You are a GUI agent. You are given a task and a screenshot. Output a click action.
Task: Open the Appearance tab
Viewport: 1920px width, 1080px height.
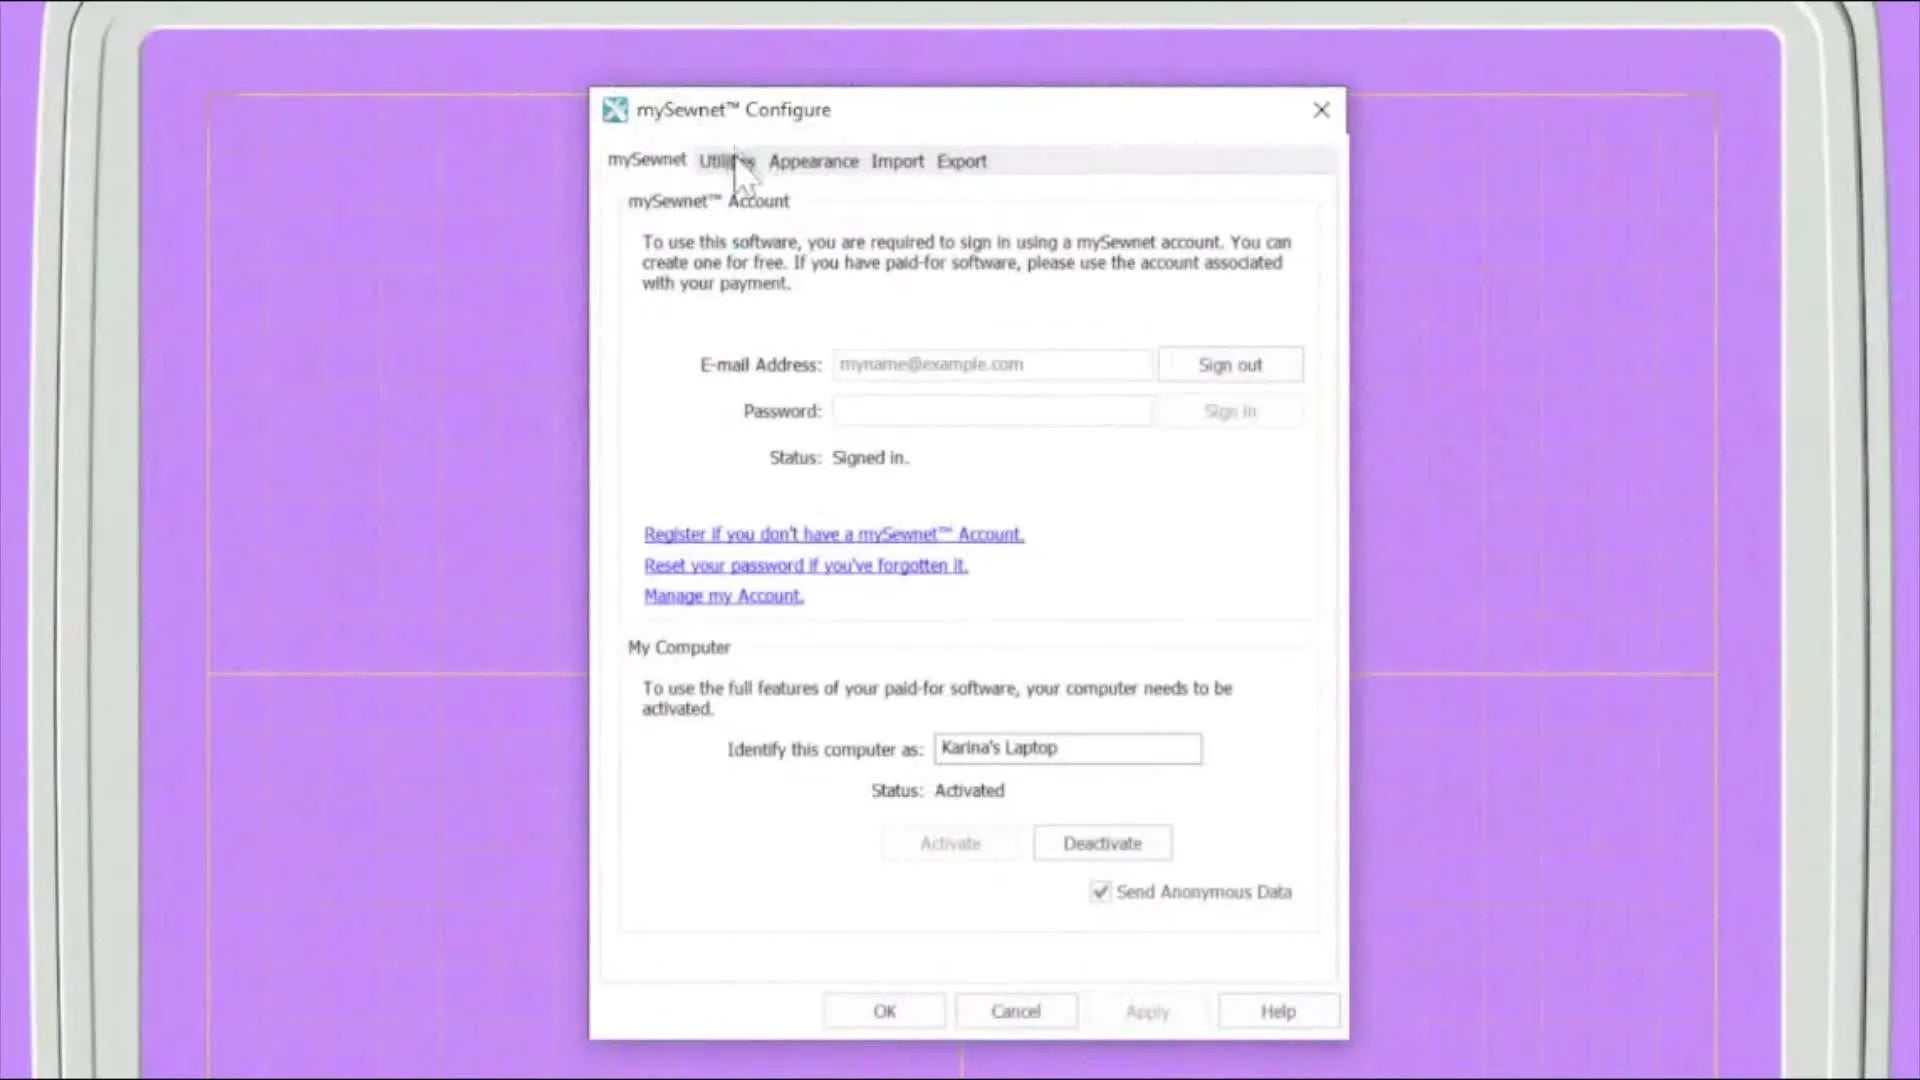point(813,161)
